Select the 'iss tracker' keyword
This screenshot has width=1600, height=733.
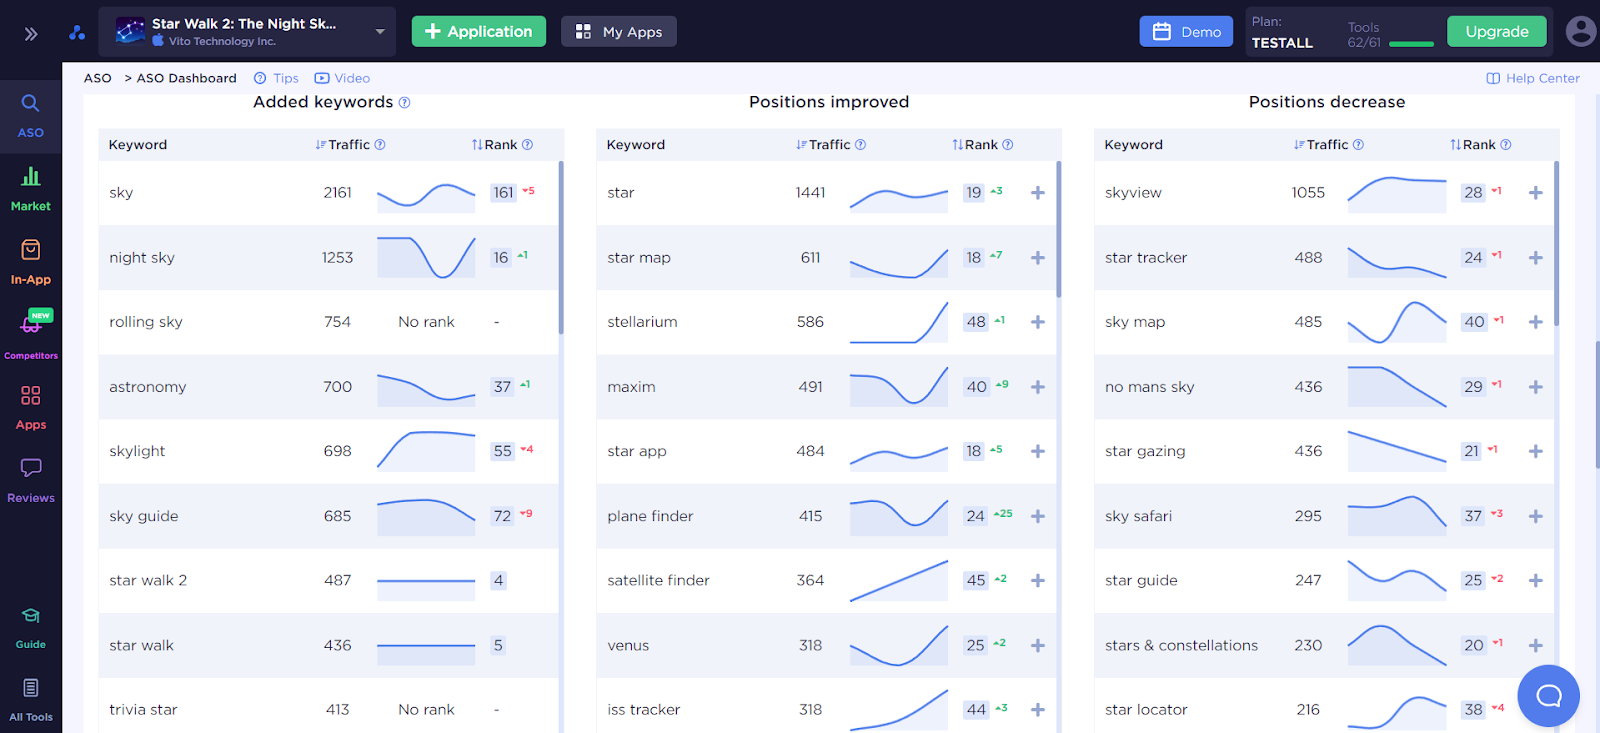tap(644, 710)
